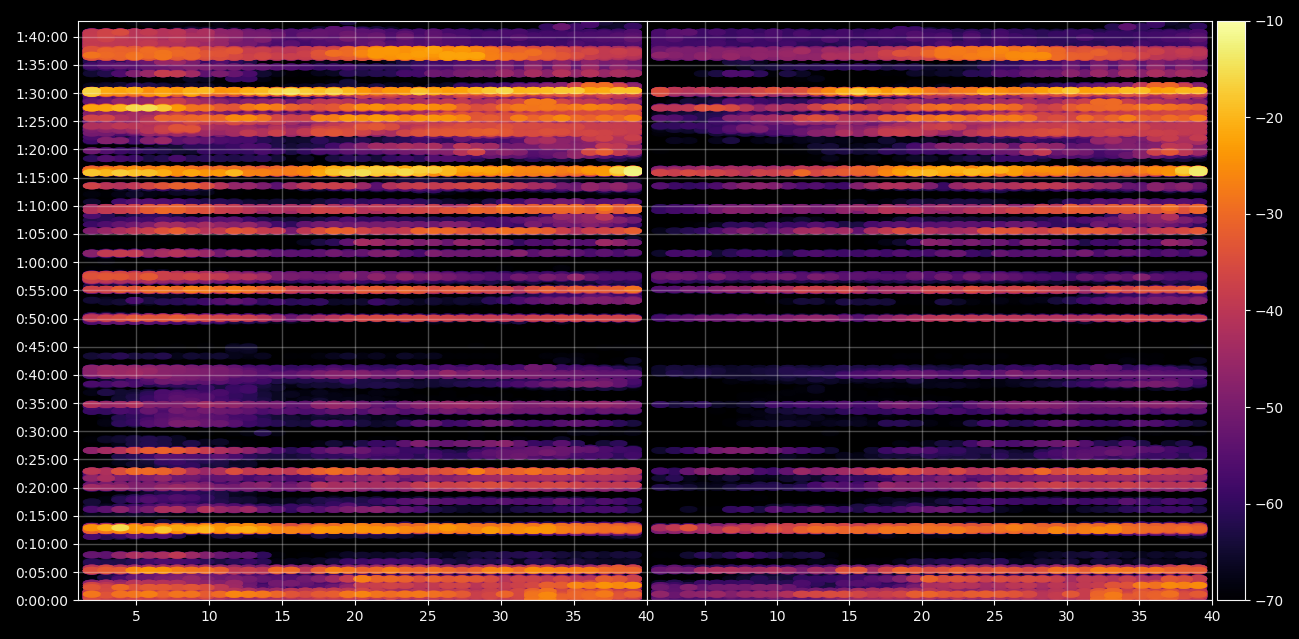Image resolution: width=1299 pixels, height=639 pixels.
Task: Click the 0:25:00 y-axis tick label
Action: pos(42,460)
